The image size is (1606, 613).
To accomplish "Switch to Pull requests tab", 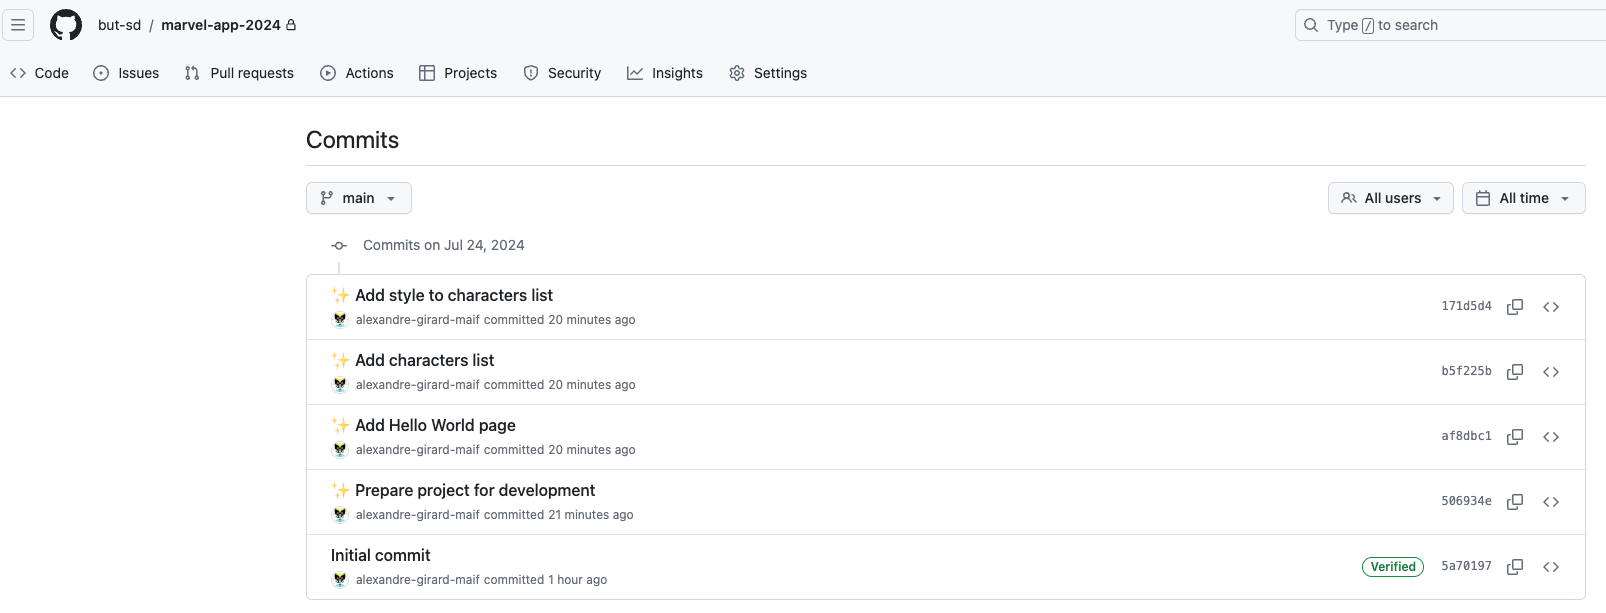I will point(239,73).
